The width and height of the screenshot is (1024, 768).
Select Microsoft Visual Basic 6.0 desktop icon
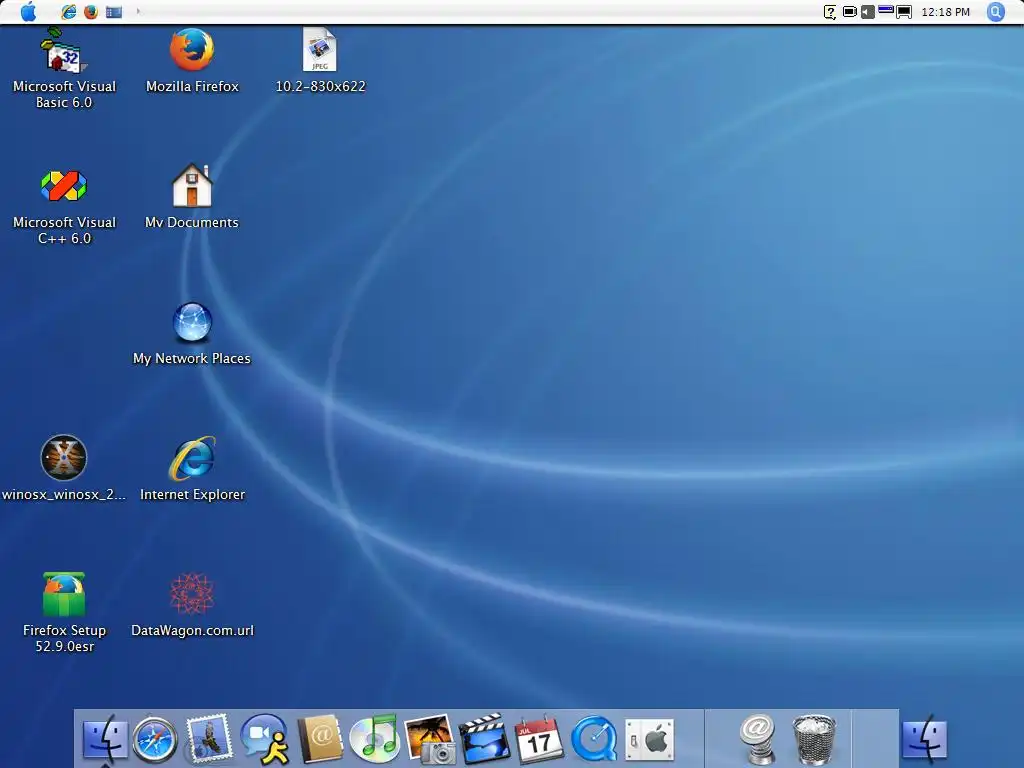coord(64,69)
